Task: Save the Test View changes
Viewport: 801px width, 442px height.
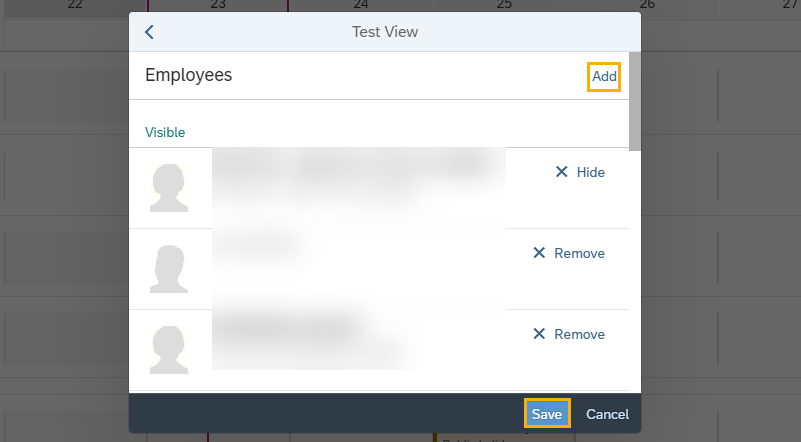Action: (547, 414)
